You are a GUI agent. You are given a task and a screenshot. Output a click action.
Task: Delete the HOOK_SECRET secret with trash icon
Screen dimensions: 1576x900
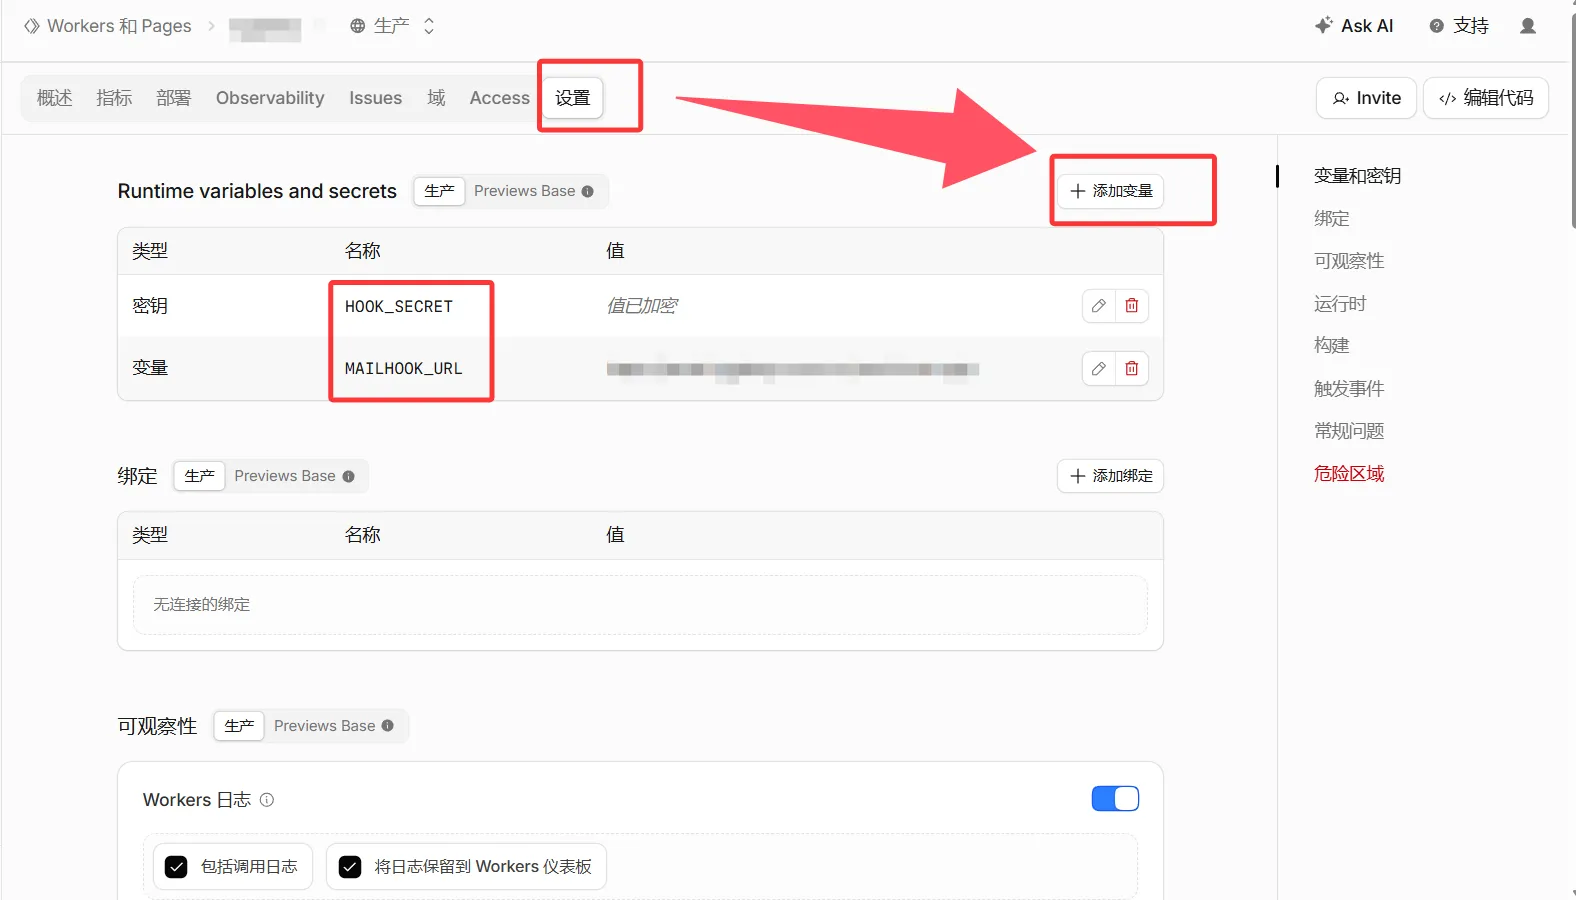pyautogui.click(x=1131, y=306)
